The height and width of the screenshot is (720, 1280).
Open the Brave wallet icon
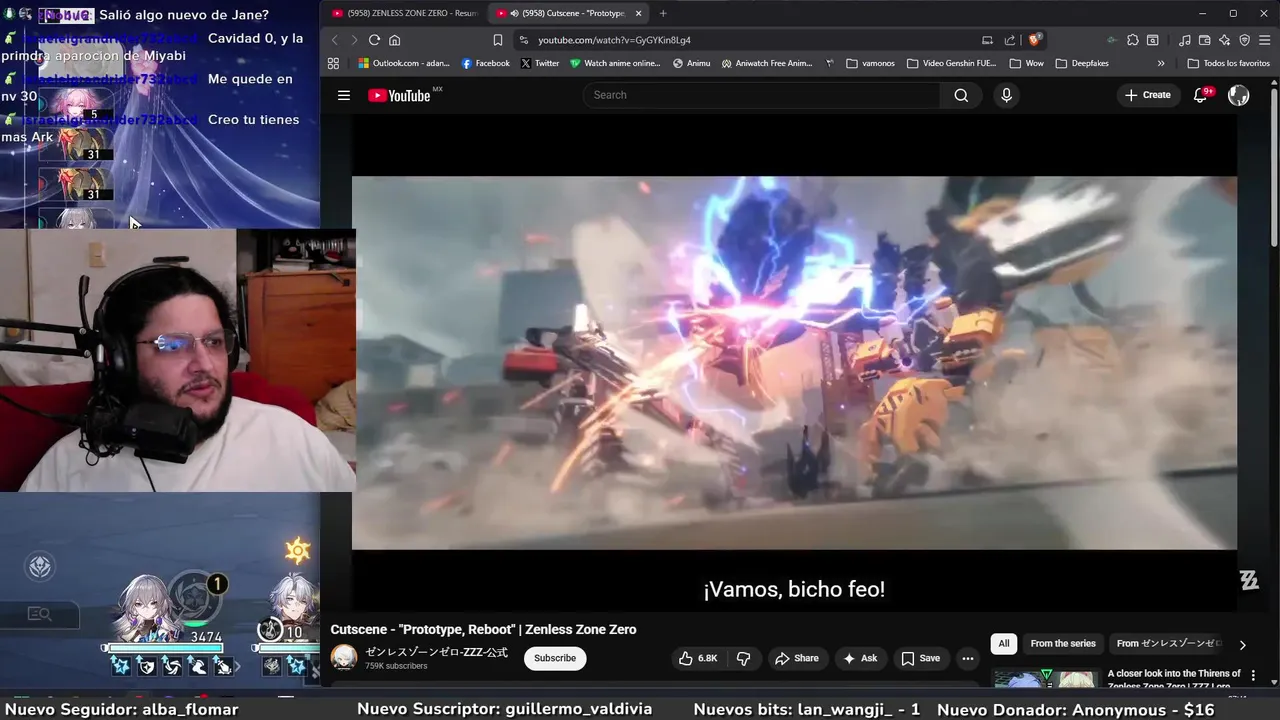coord(1205,40)
